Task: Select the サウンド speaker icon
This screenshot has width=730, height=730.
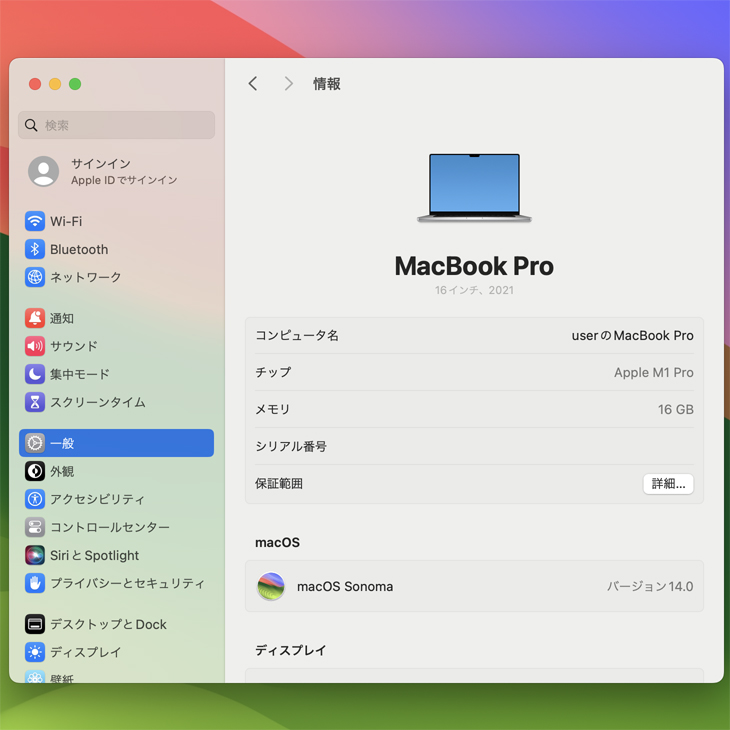Action: click(35, 346)
